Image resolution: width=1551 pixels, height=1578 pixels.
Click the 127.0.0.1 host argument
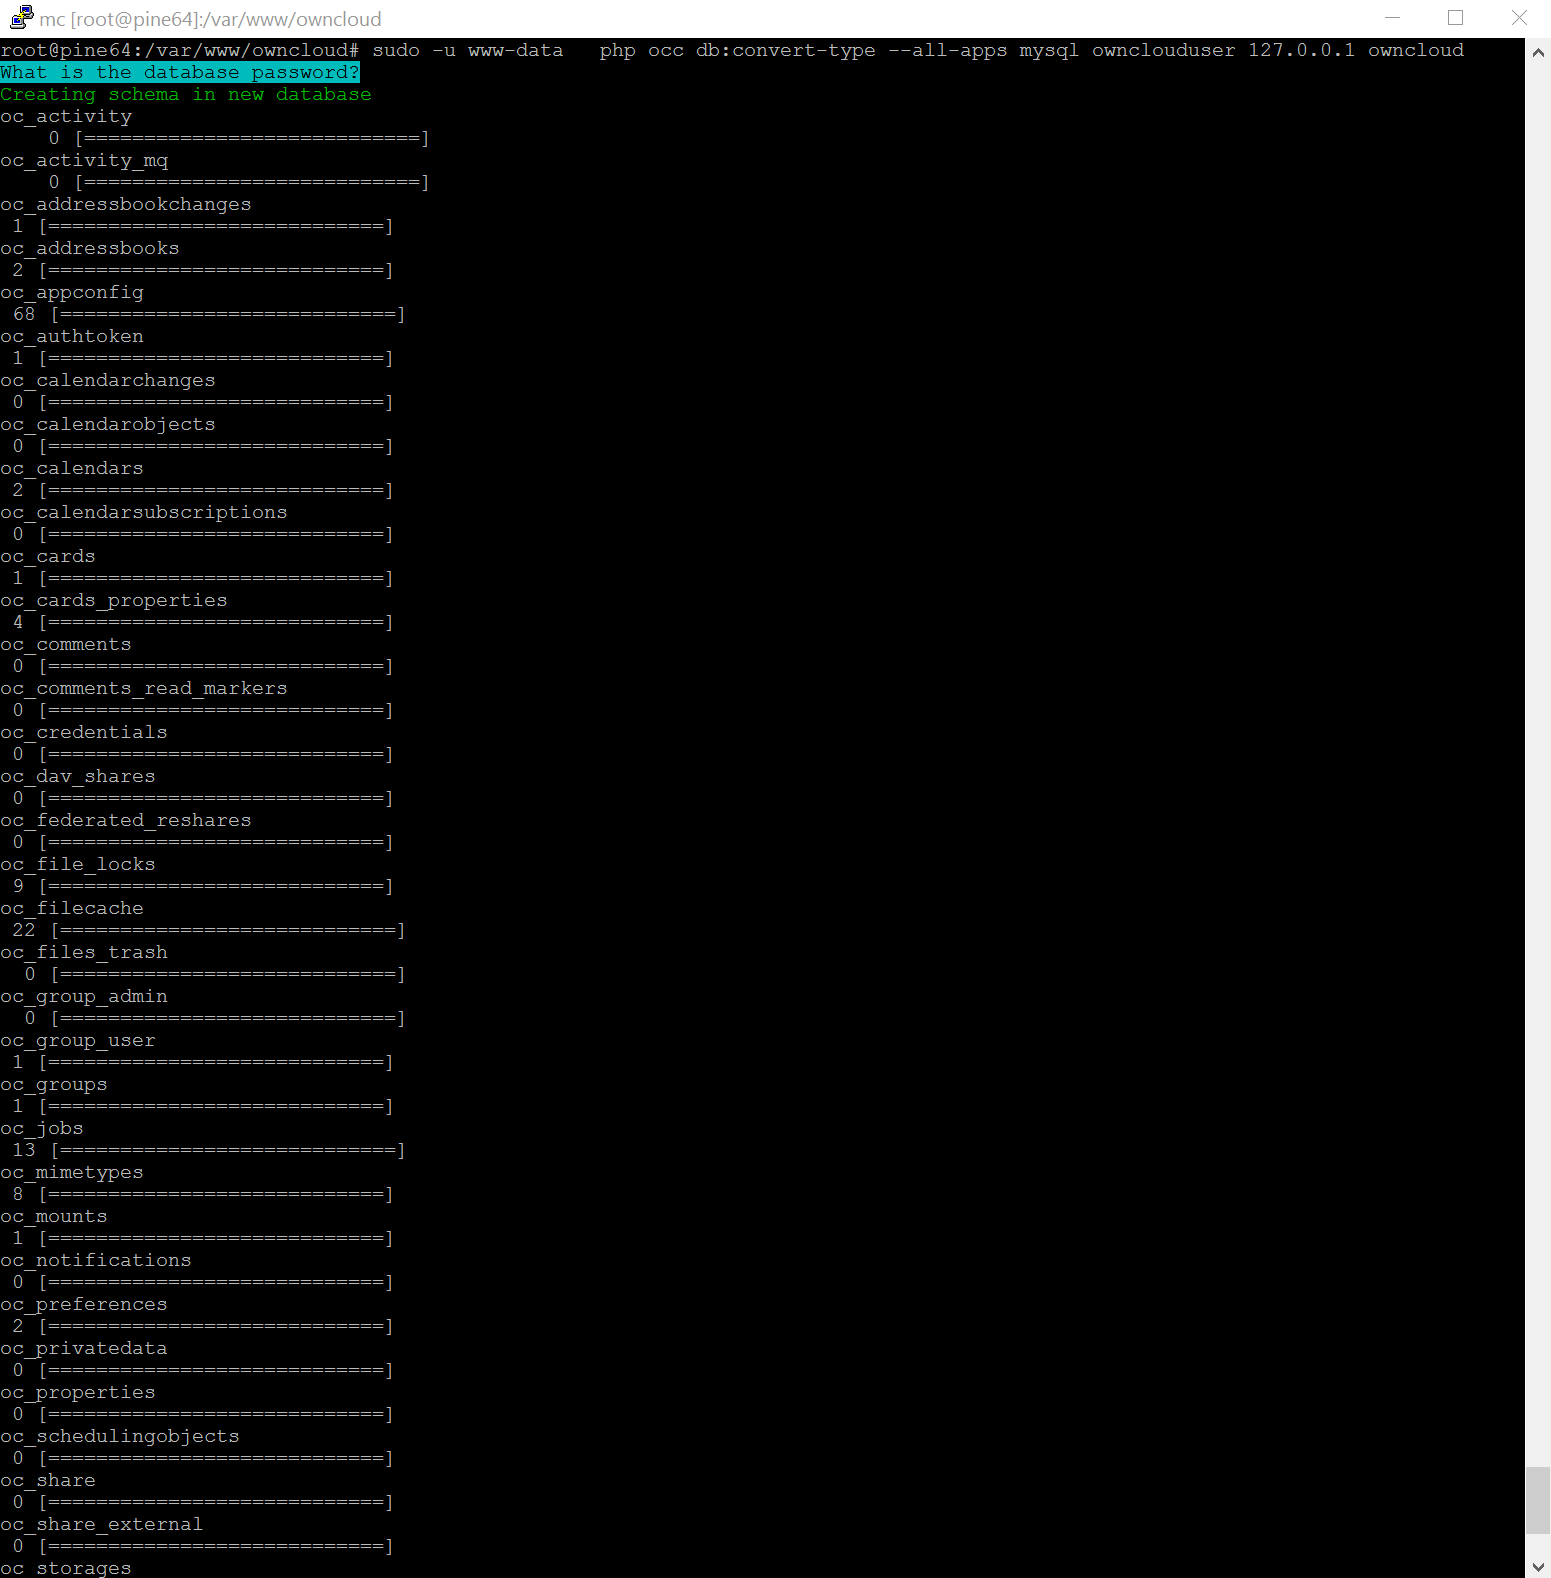click(x=1301, y=50)
